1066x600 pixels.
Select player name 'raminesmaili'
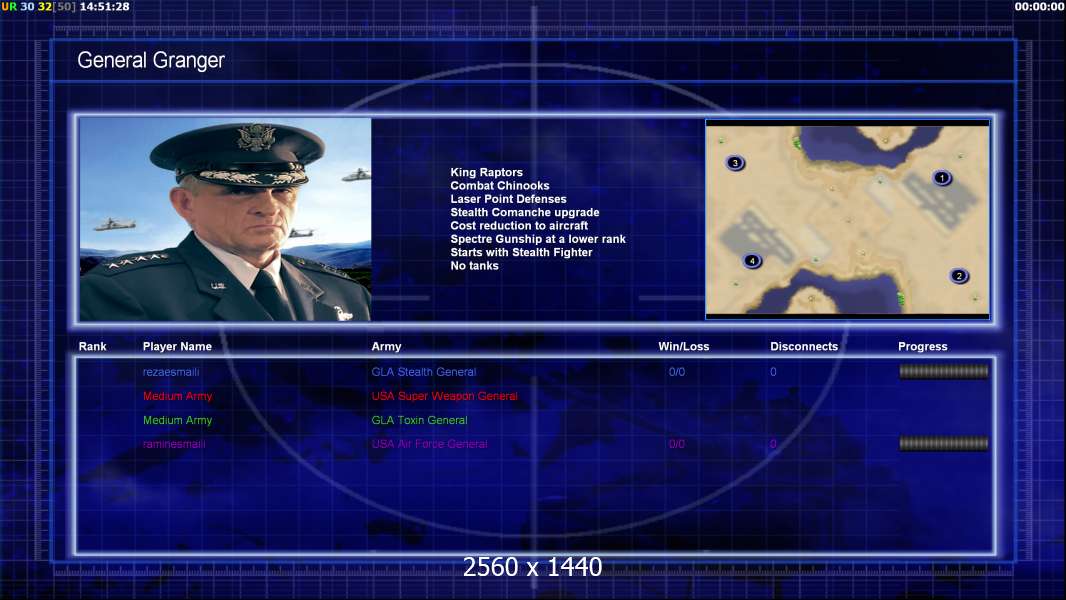tap(174, 444)
